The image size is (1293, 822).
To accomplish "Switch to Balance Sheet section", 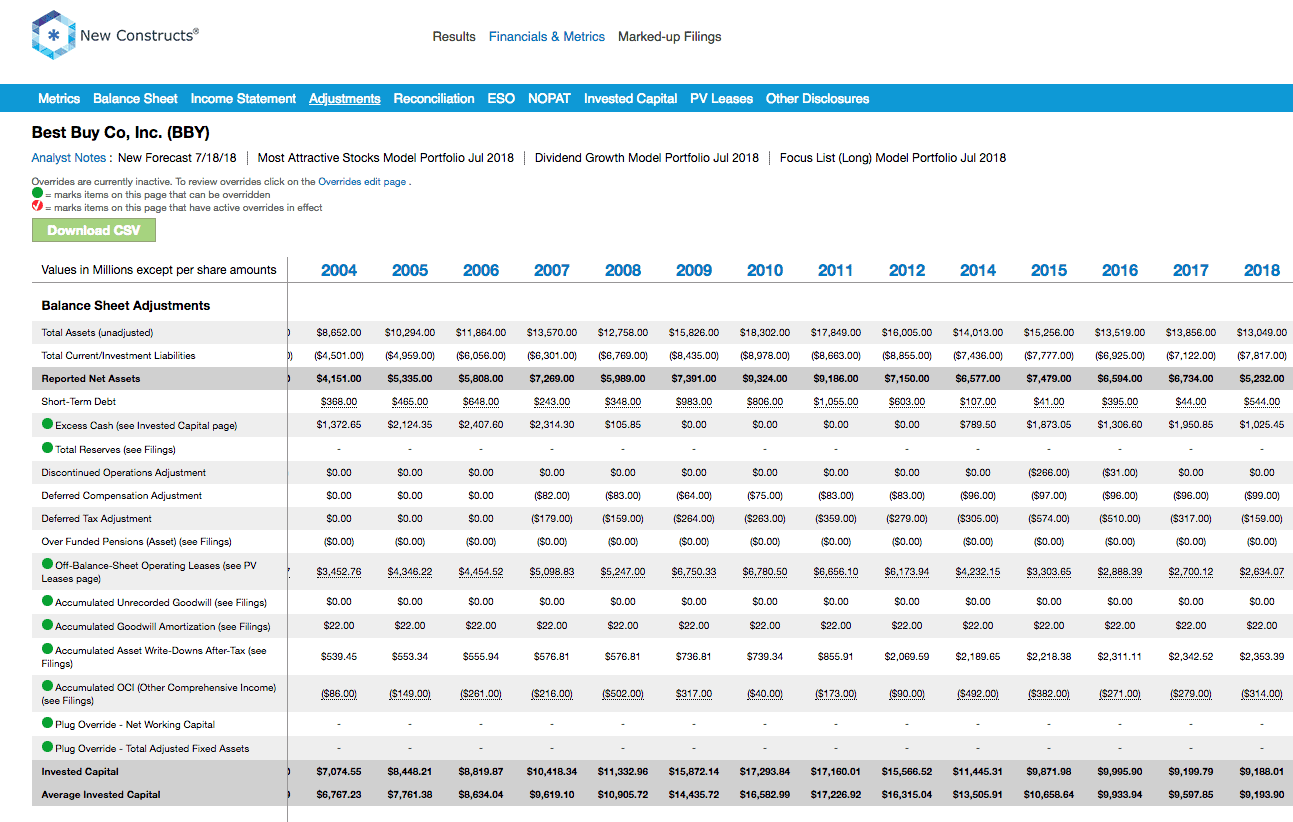I will tap(135, 98).
